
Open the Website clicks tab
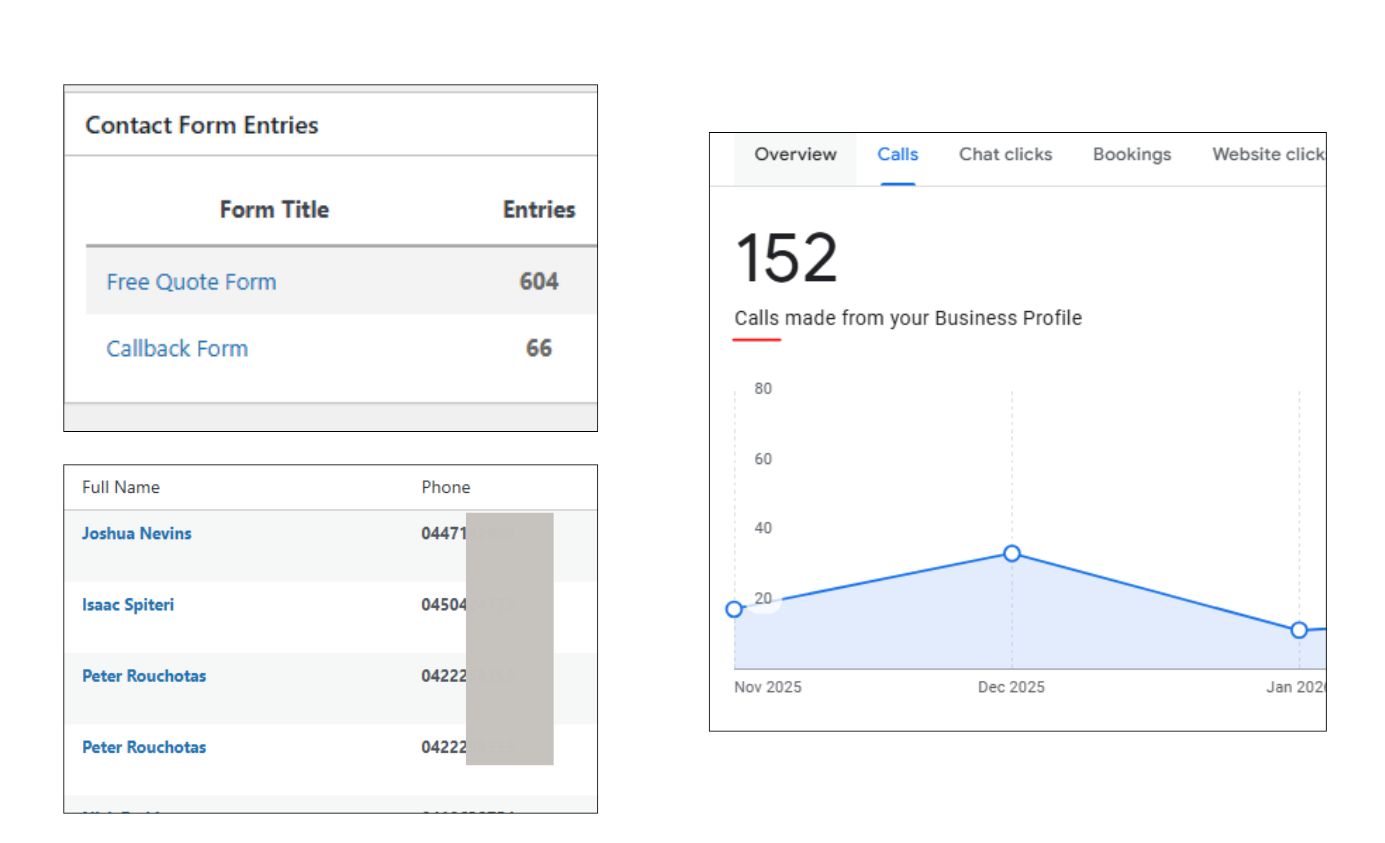1267,155
